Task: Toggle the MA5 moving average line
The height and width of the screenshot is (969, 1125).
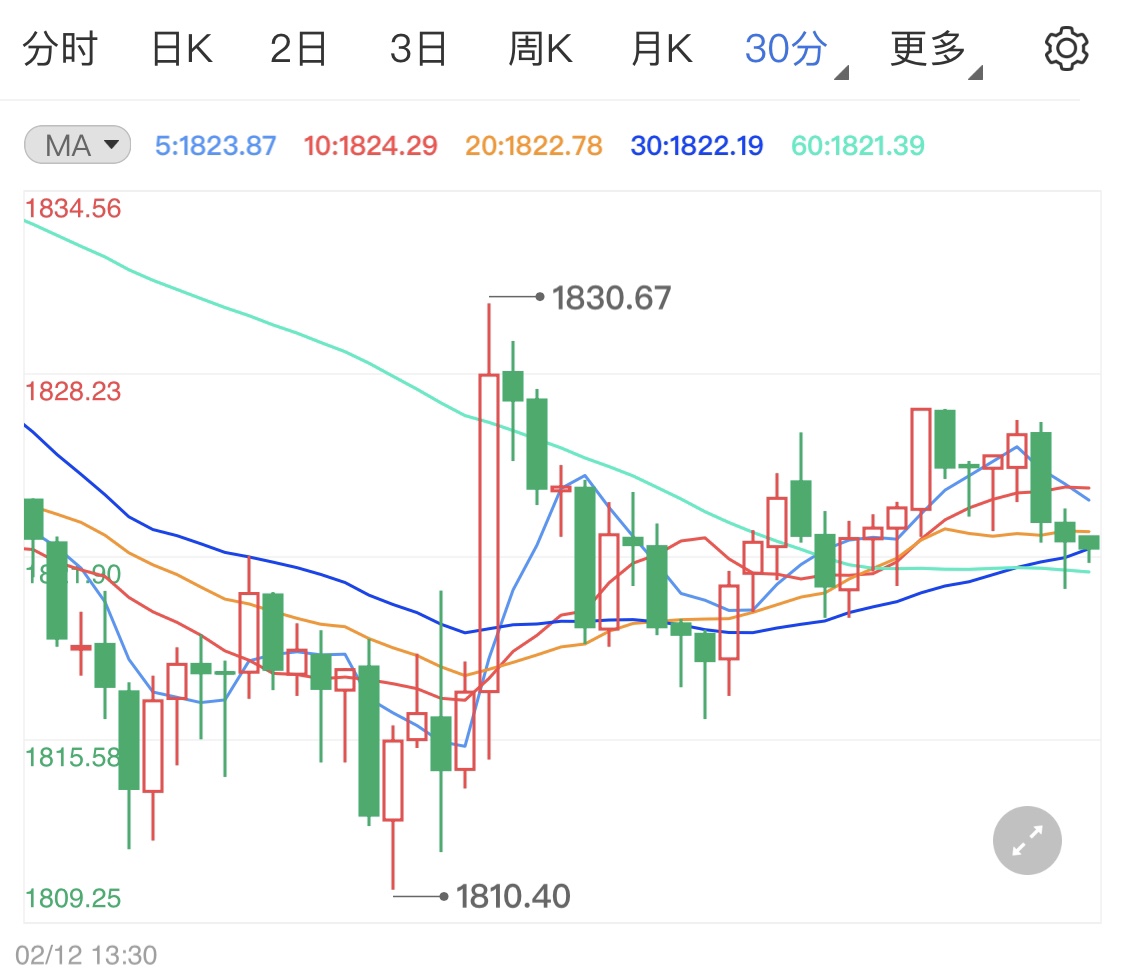Action: click(x=214, y=144)
